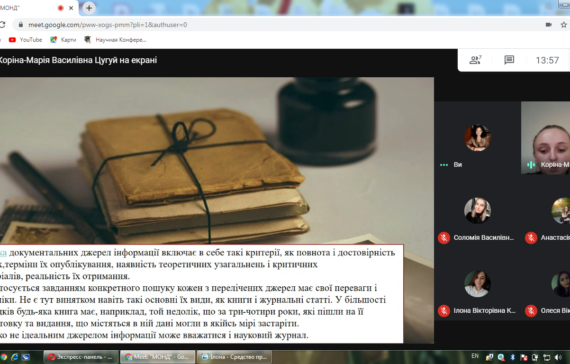Open the participants list icon
This screenshot has width=570, height=364.
click(x=475, y=60)
